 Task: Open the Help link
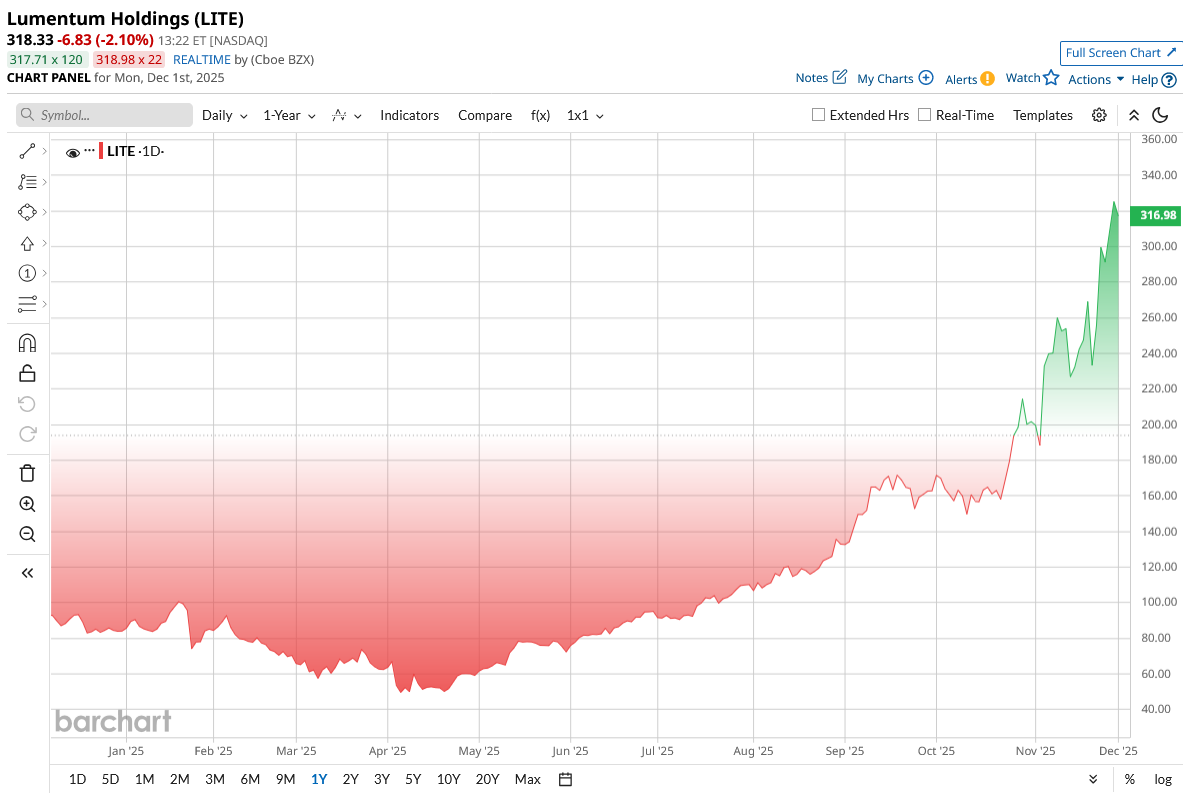click(1154, 79)
